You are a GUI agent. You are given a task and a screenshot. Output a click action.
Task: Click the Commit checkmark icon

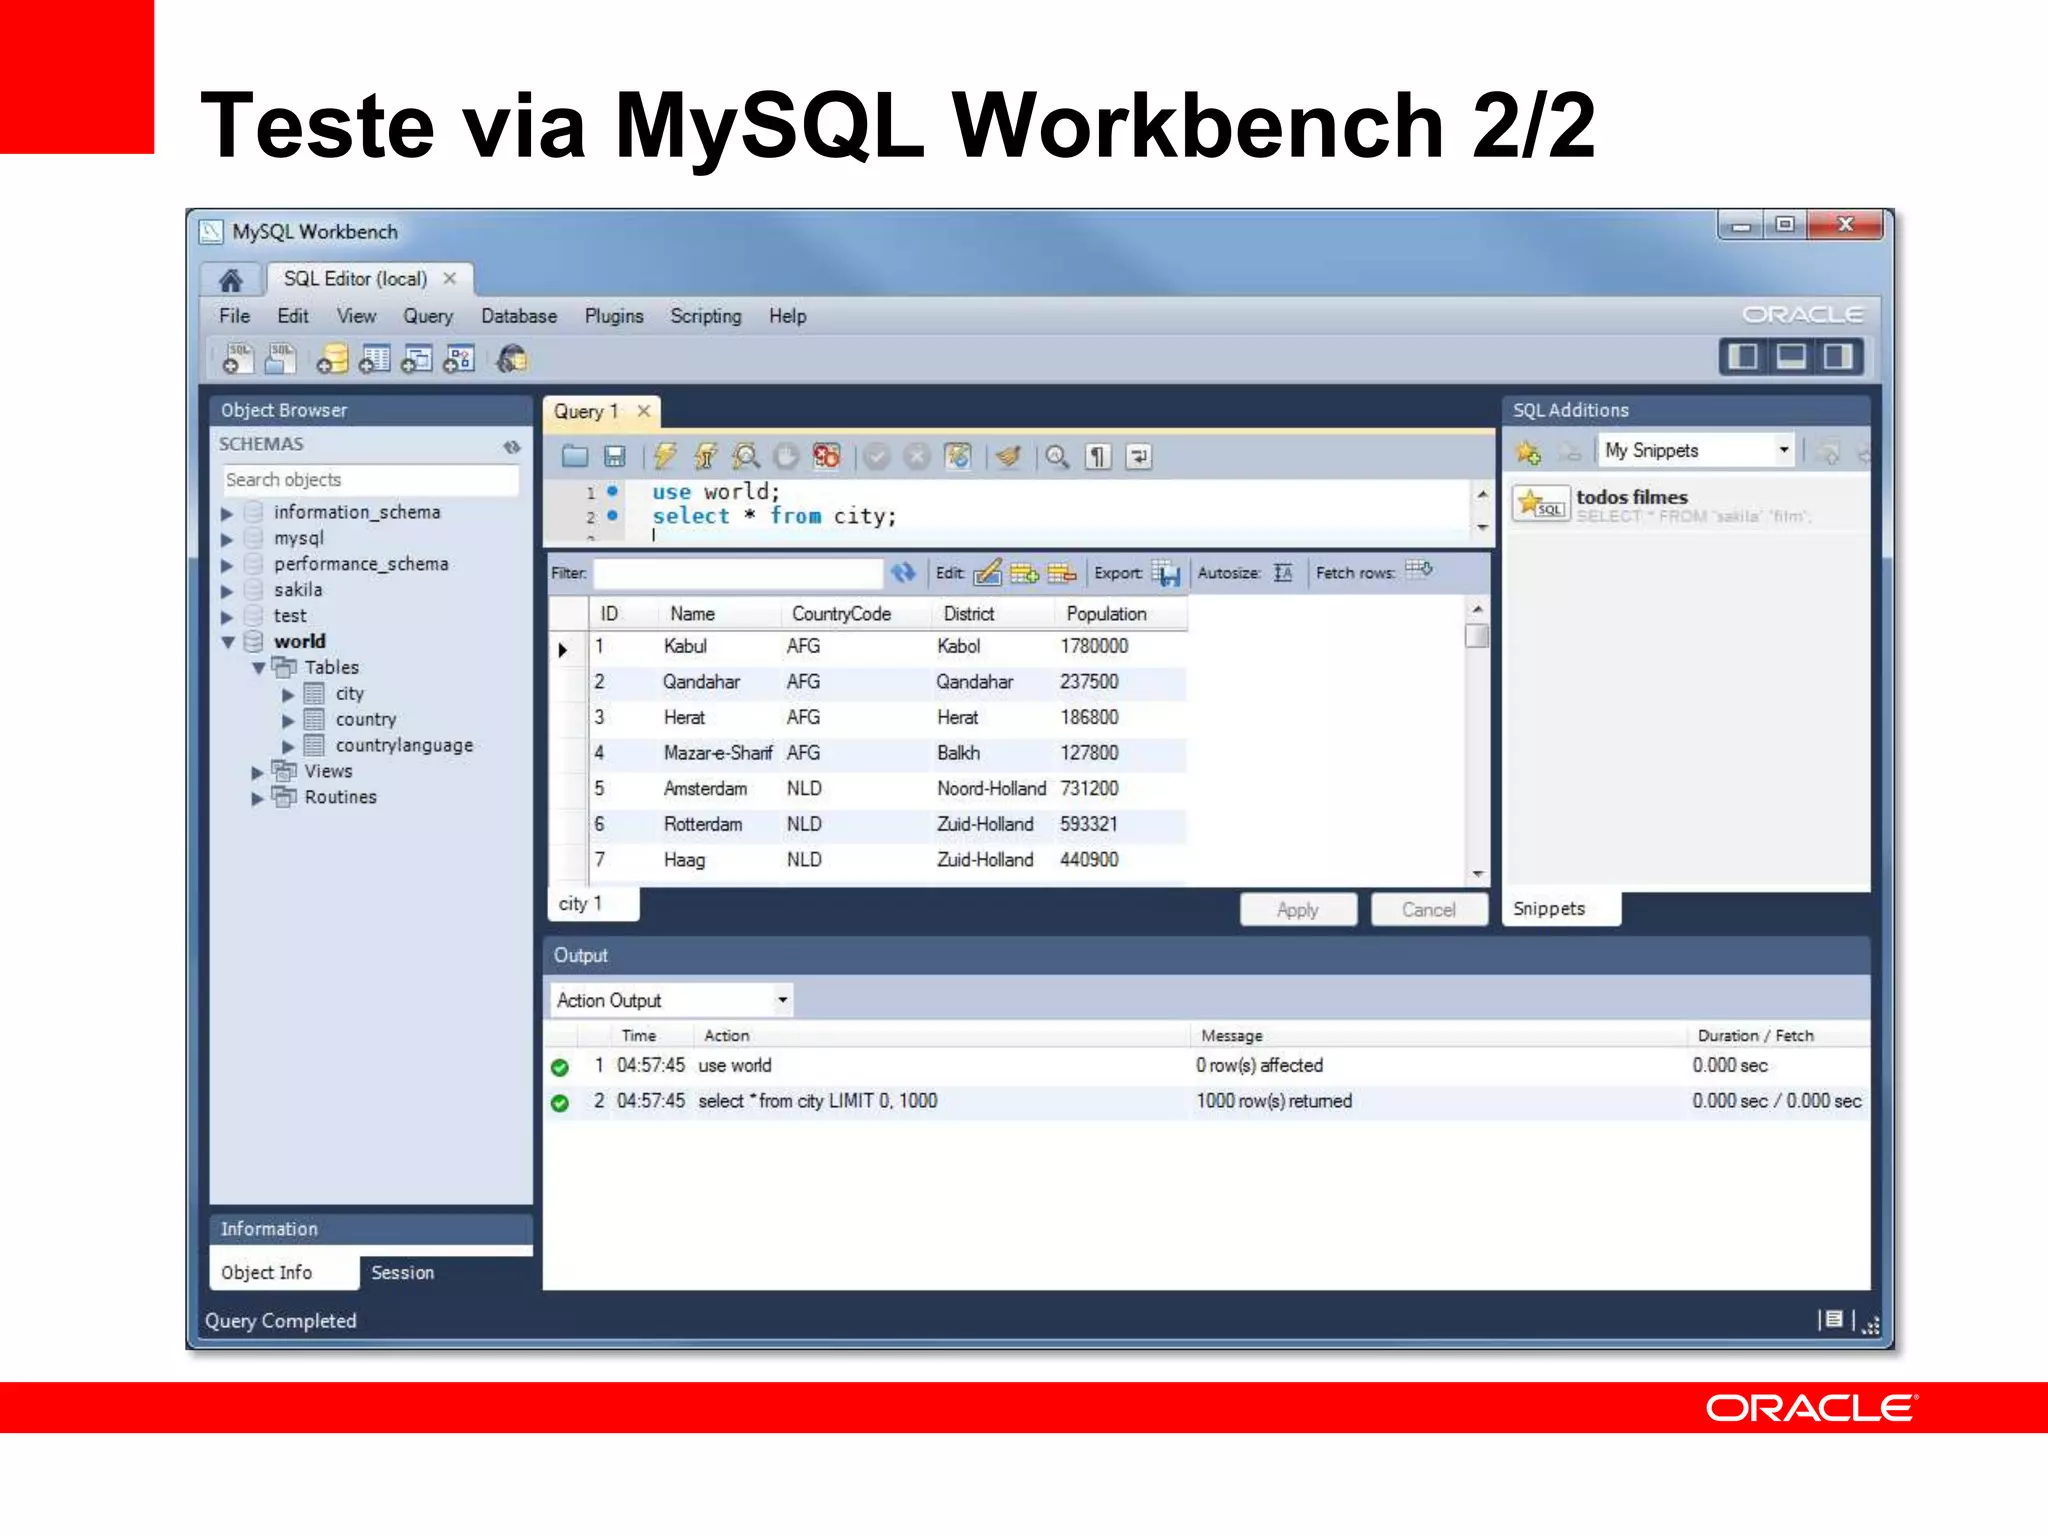click(x=876, y=457)
